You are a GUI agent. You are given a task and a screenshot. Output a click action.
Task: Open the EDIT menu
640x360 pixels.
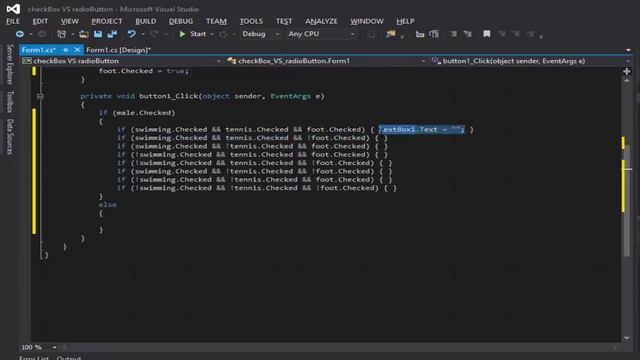(x=40, y=21)
